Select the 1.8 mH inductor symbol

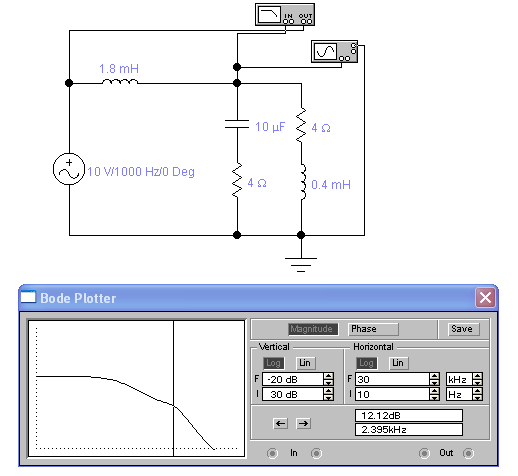(120, 81)
